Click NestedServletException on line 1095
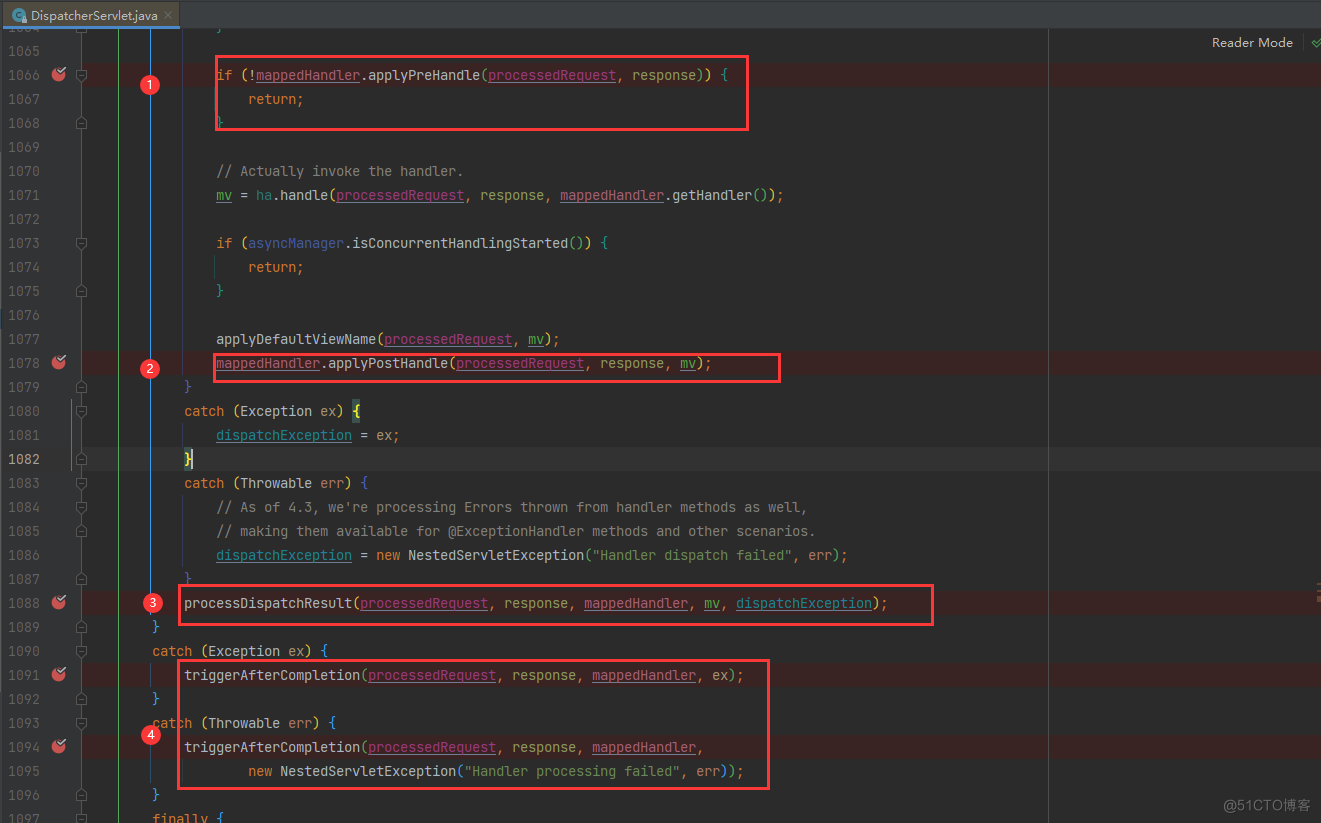This screenshot has width=1321, height=823. [x=368, y=771]
